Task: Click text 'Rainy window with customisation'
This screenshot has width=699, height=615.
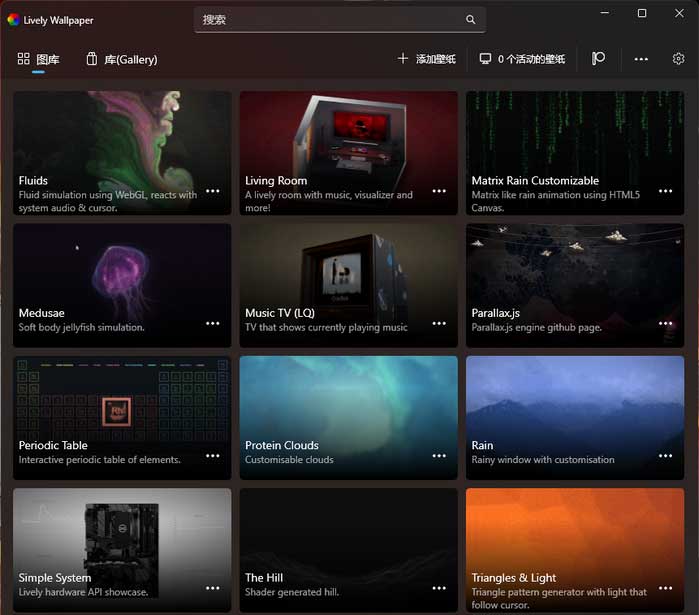Action: click(x=543, y=459)
